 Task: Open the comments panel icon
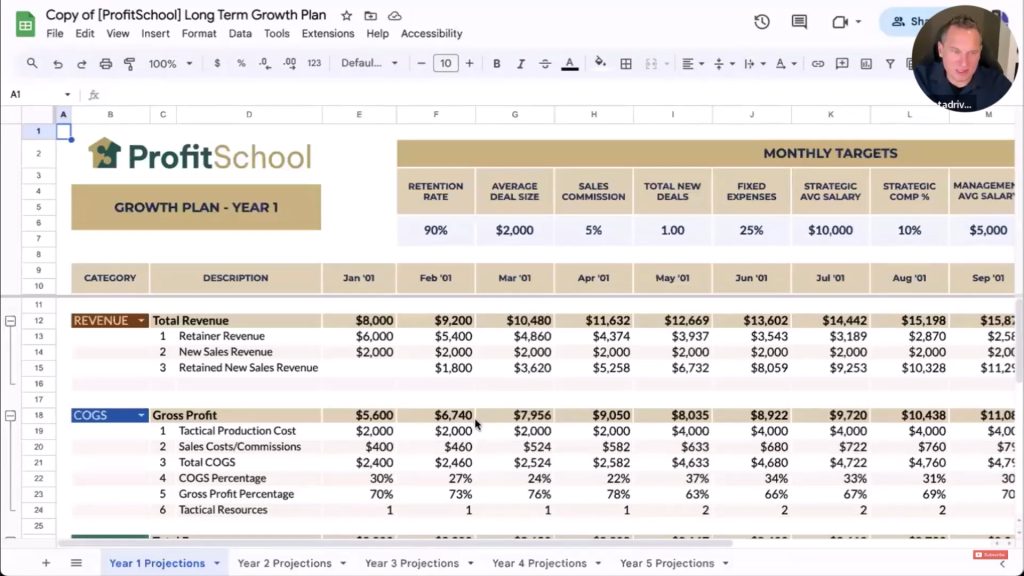pos(799,22)
